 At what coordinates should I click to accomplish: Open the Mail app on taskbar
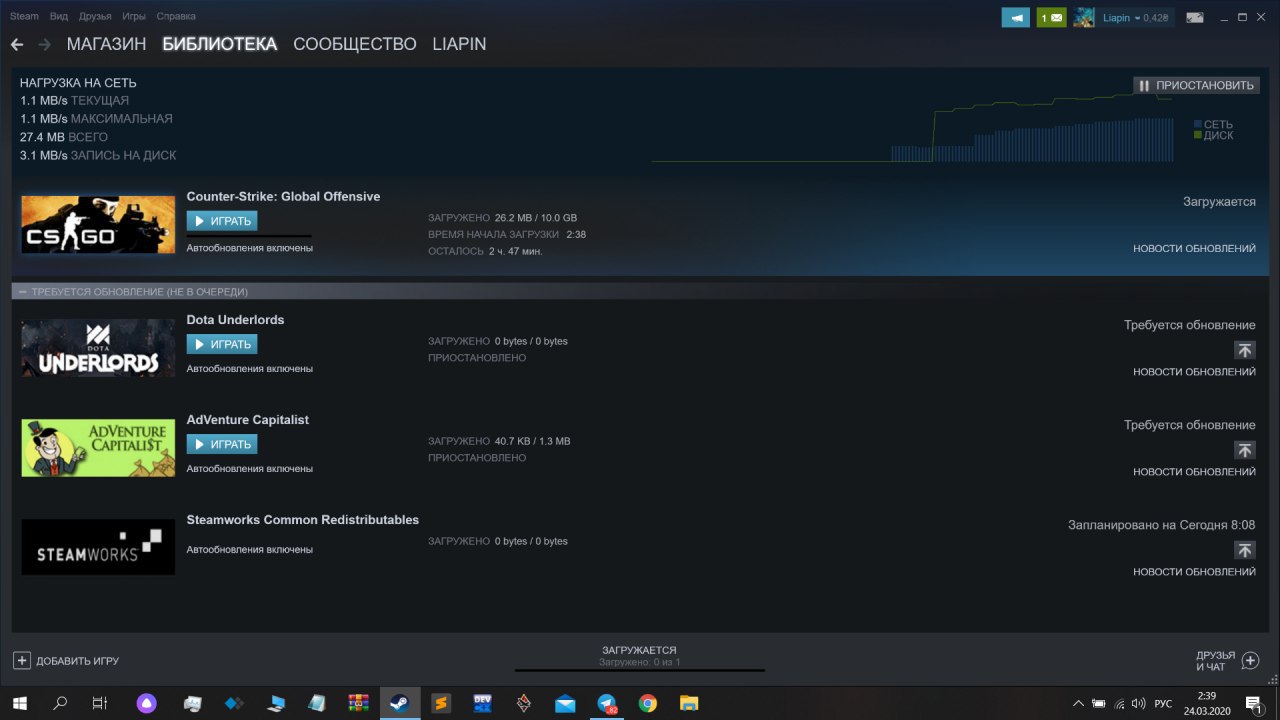click(x=565, y=704)
